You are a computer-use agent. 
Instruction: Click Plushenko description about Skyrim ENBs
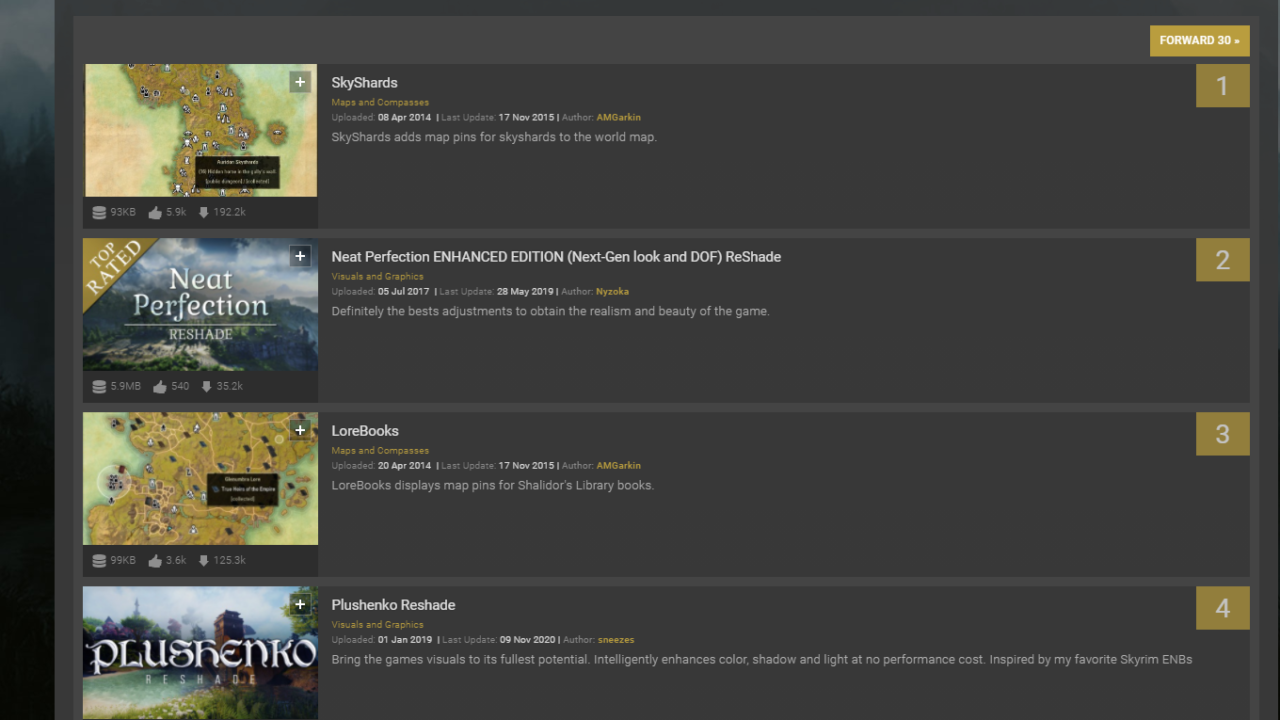(762, 659)
